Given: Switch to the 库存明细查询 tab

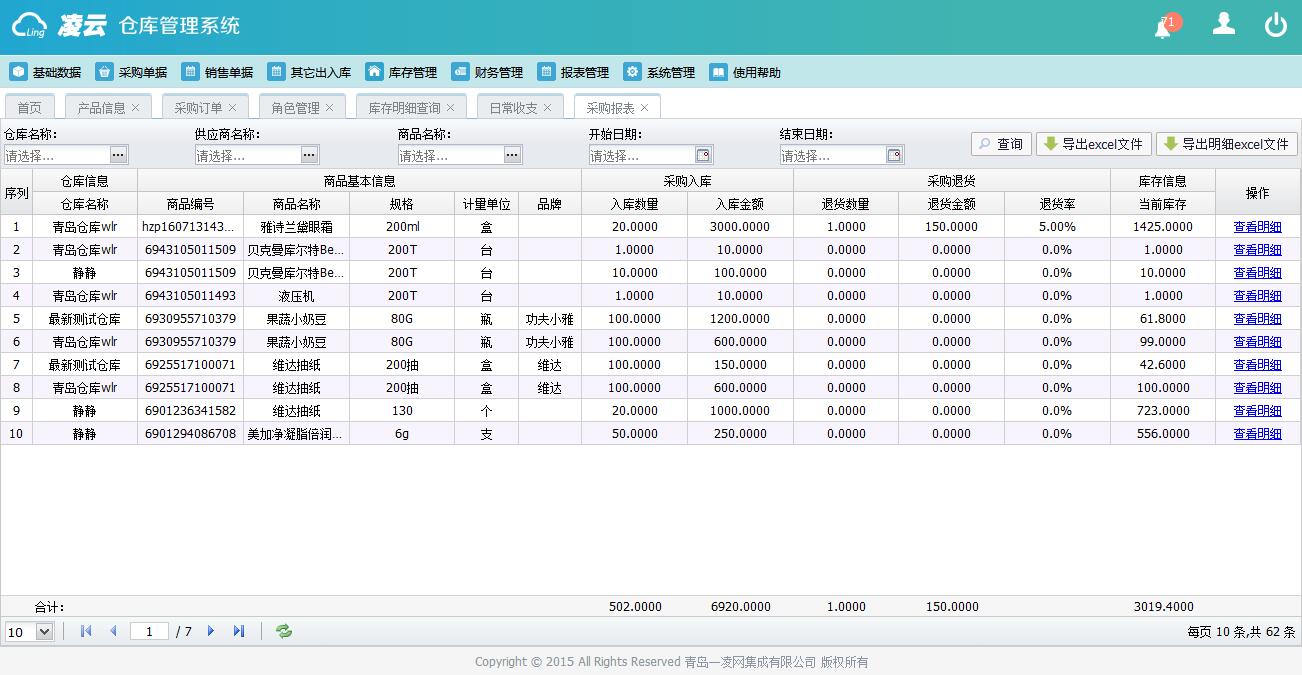Looking at the screenshot, I should click(x=404, y=108).
